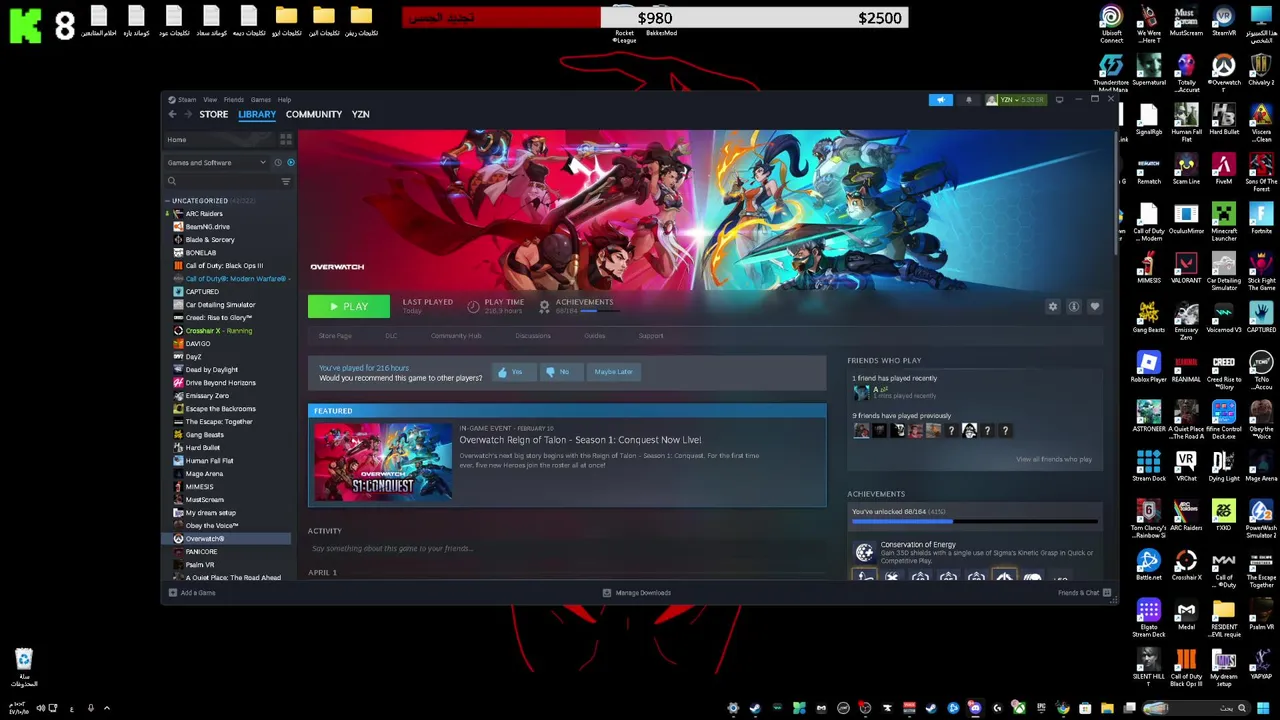Open the YZN profile tab
Screen dimensions: 1280x720
point(360,114)
